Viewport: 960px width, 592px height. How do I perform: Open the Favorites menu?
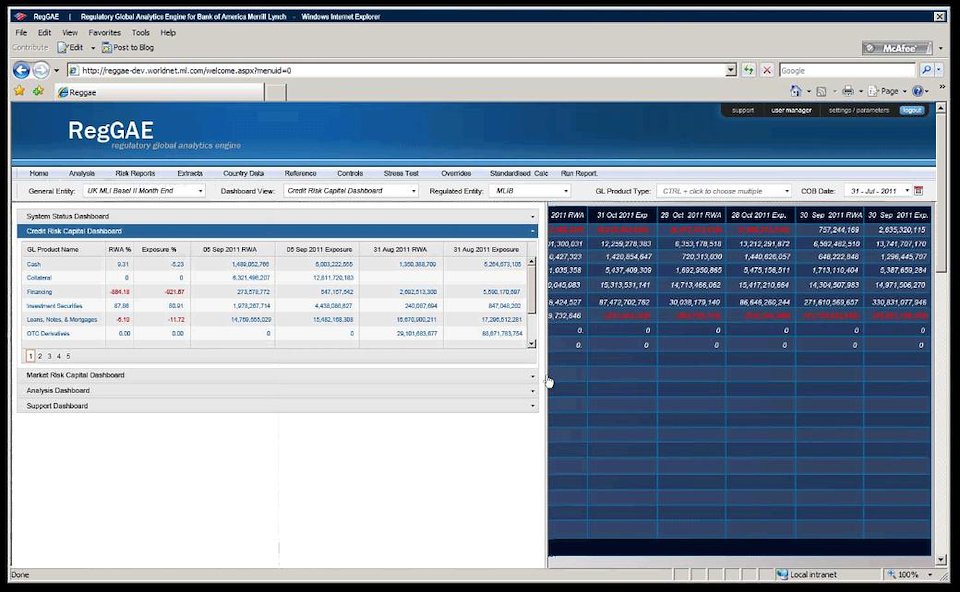point(105,32)
